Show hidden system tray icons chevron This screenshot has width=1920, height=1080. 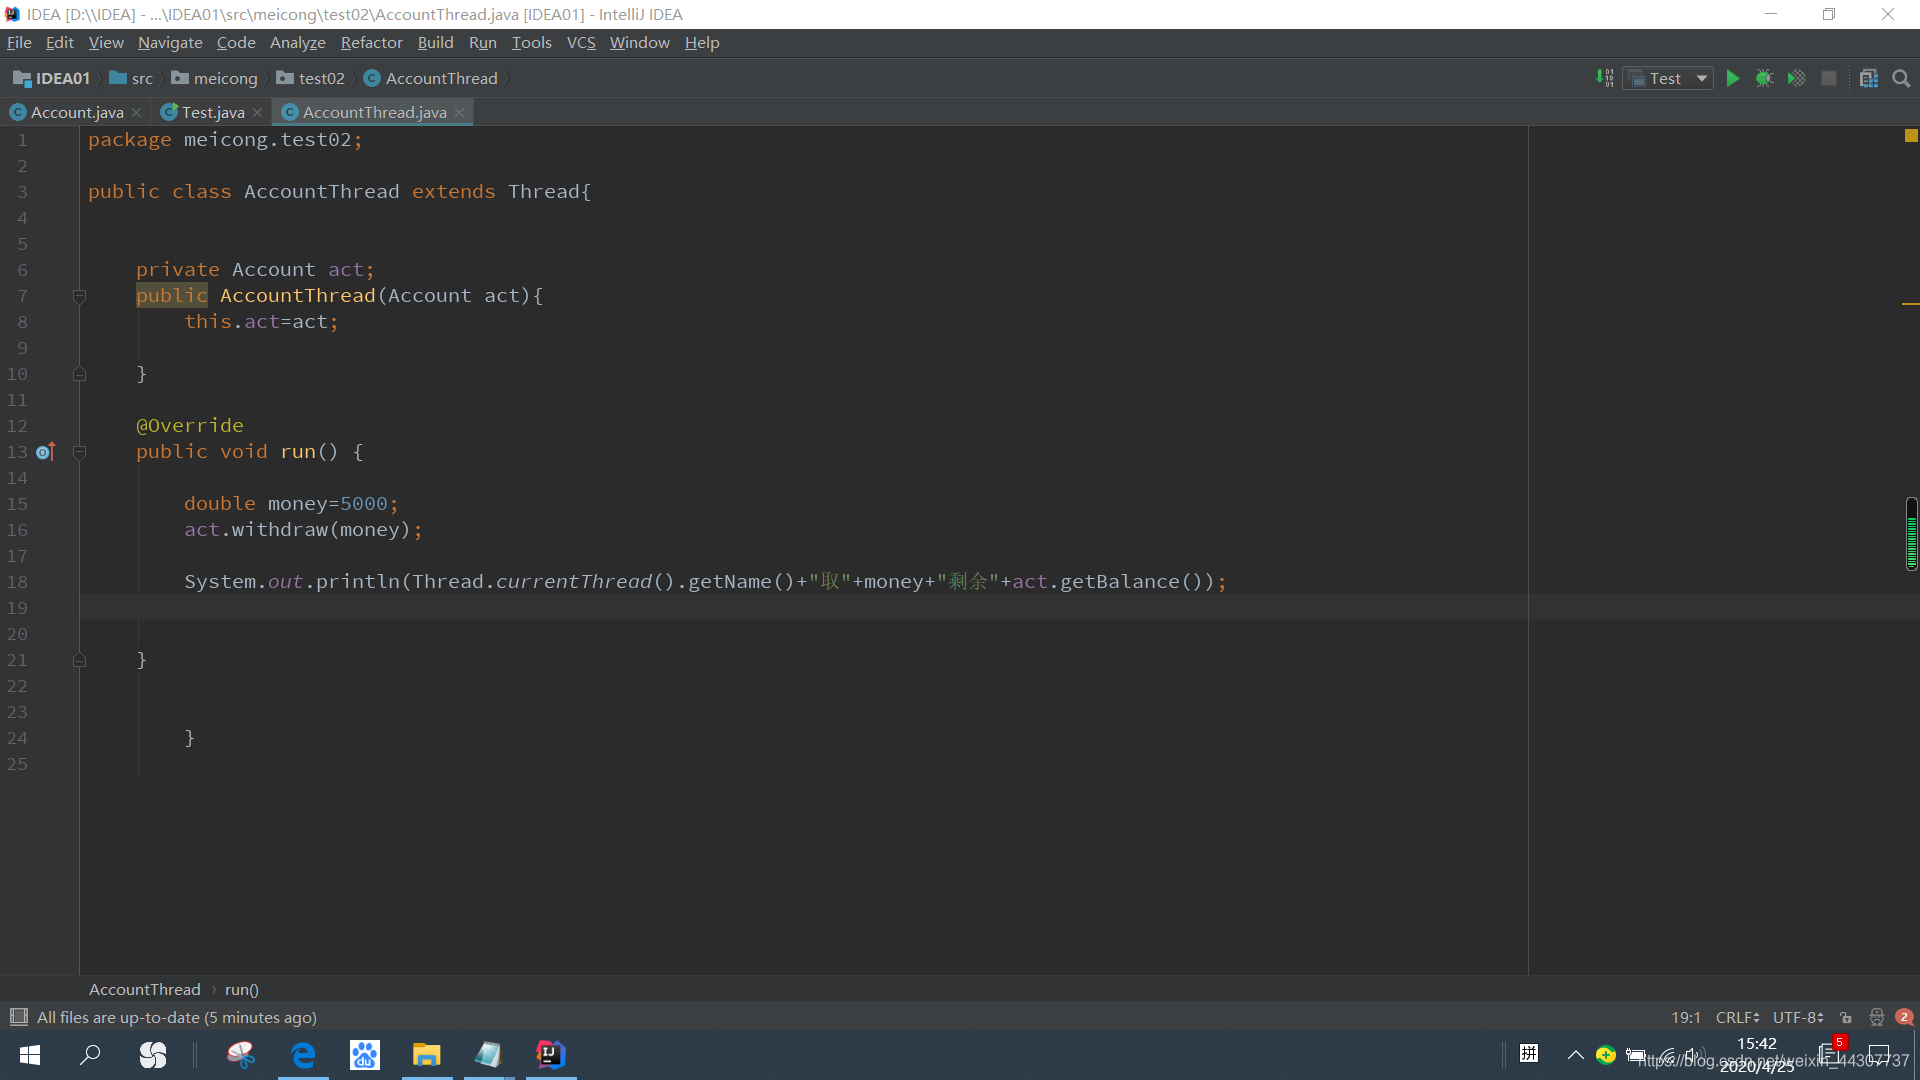click(1575, 1055)
